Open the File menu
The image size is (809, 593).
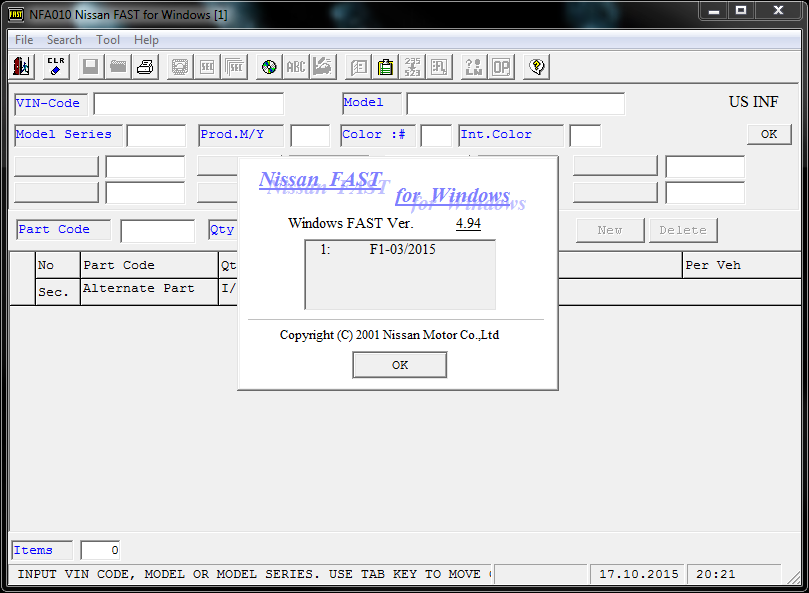24,40
